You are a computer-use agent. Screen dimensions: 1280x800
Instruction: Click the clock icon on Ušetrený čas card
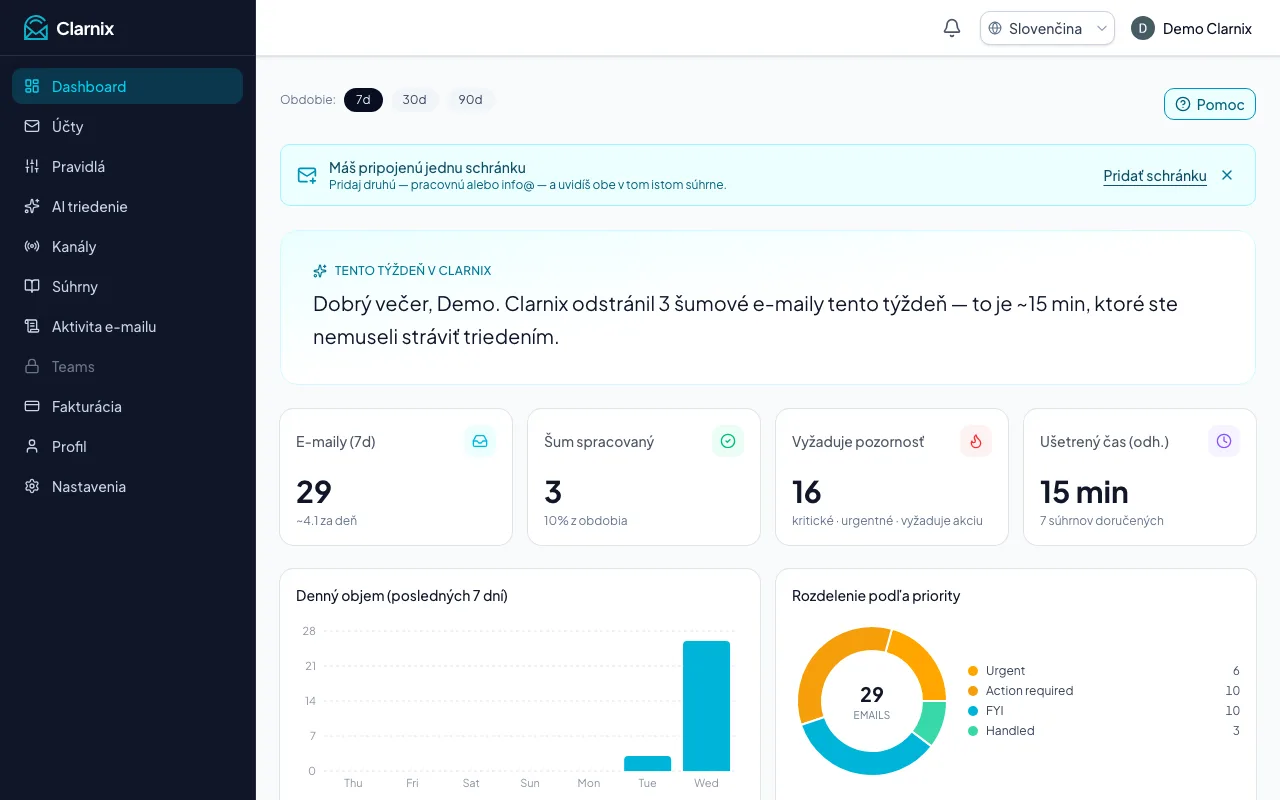[1224, 441]
